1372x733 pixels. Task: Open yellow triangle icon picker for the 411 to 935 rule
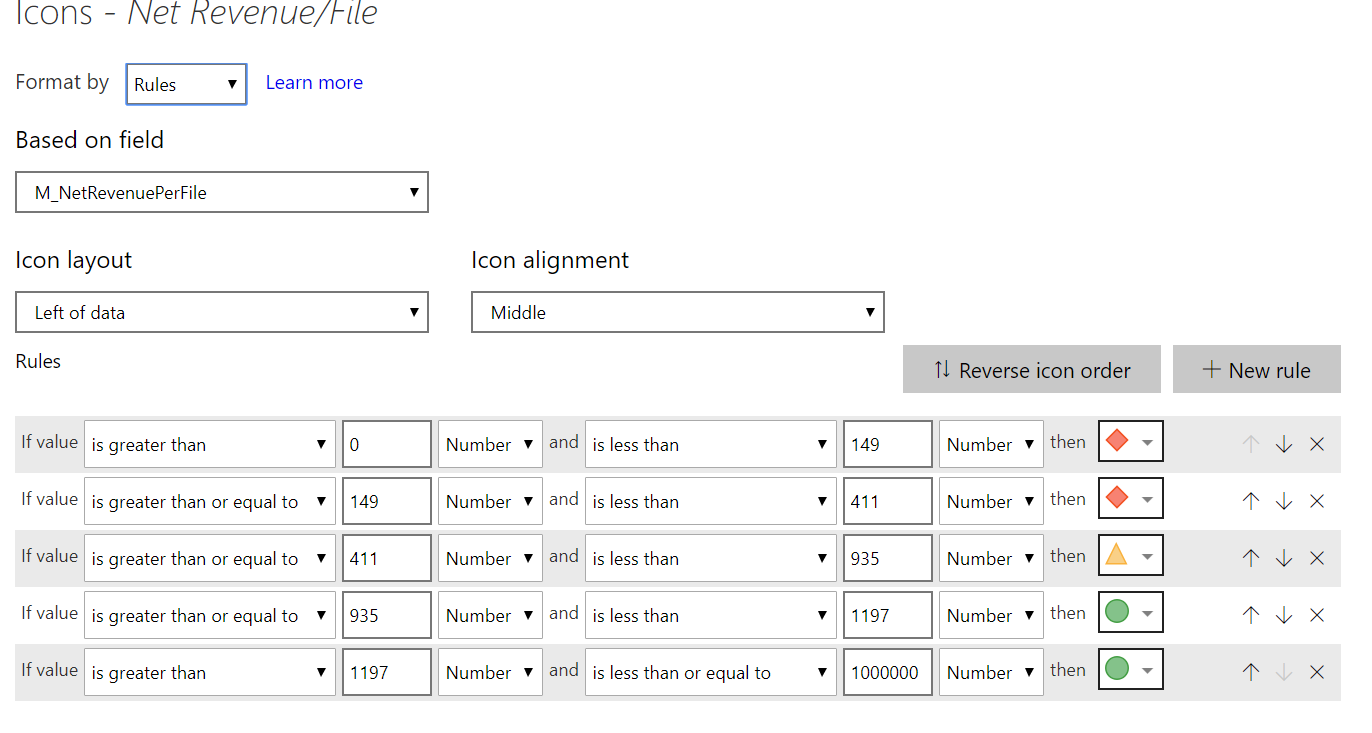tap(1131, 555)
